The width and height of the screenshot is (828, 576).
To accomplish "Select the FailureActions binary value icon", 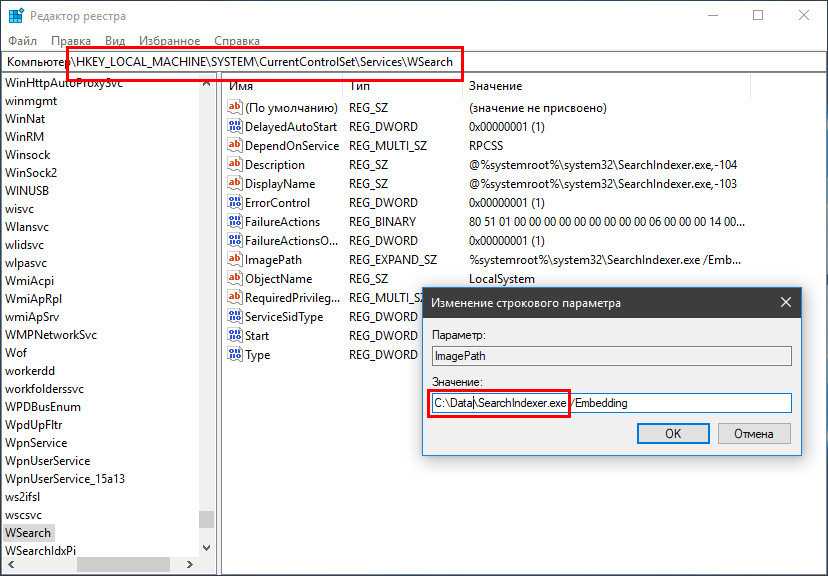I will coord(236,222).
